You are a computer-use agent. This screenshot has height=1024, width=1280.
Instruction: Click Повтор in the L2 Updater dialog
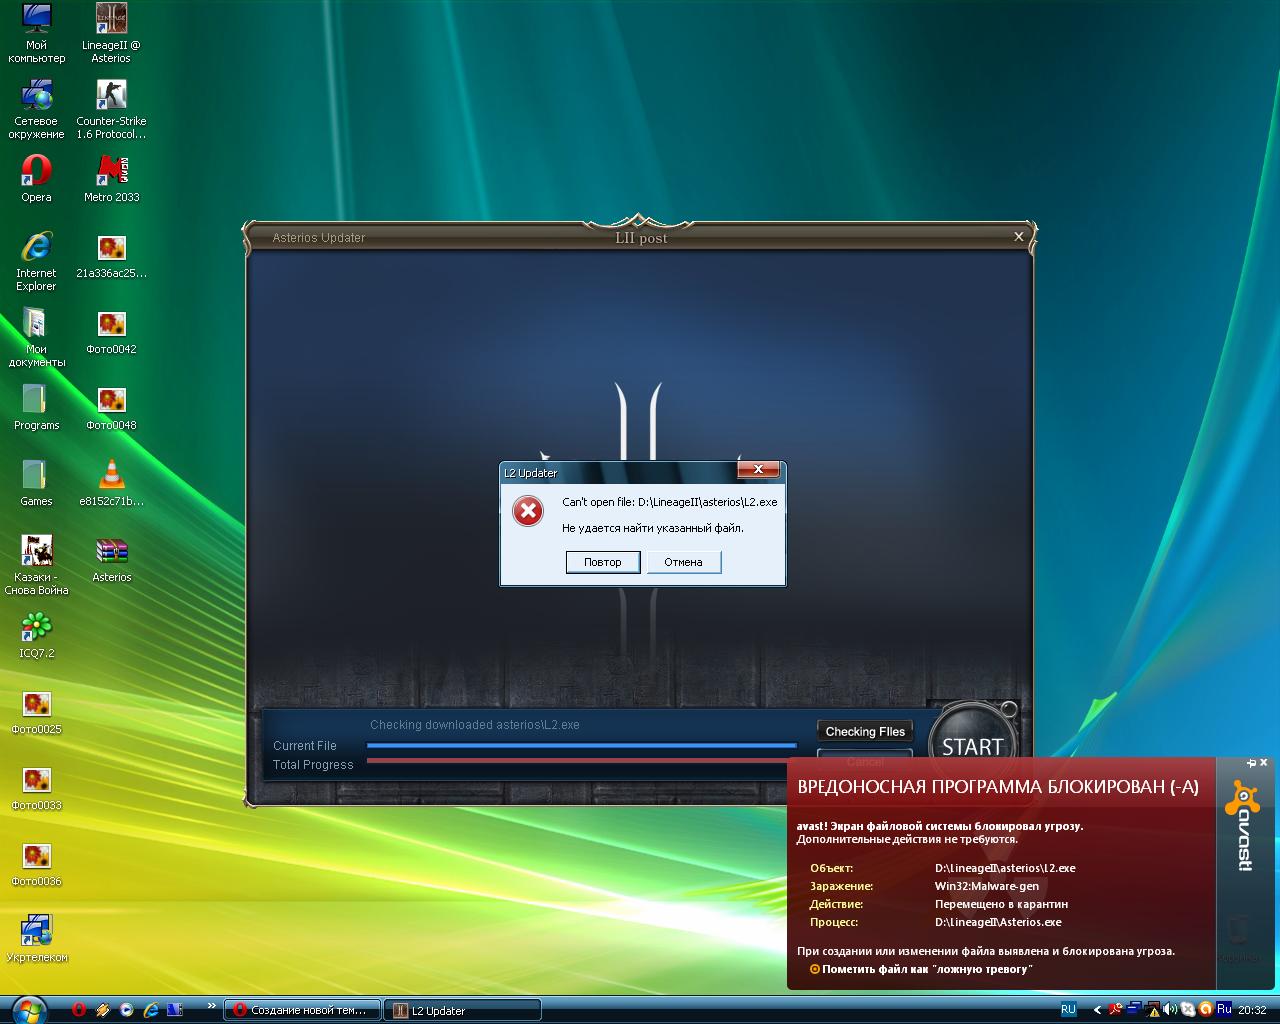602,562
